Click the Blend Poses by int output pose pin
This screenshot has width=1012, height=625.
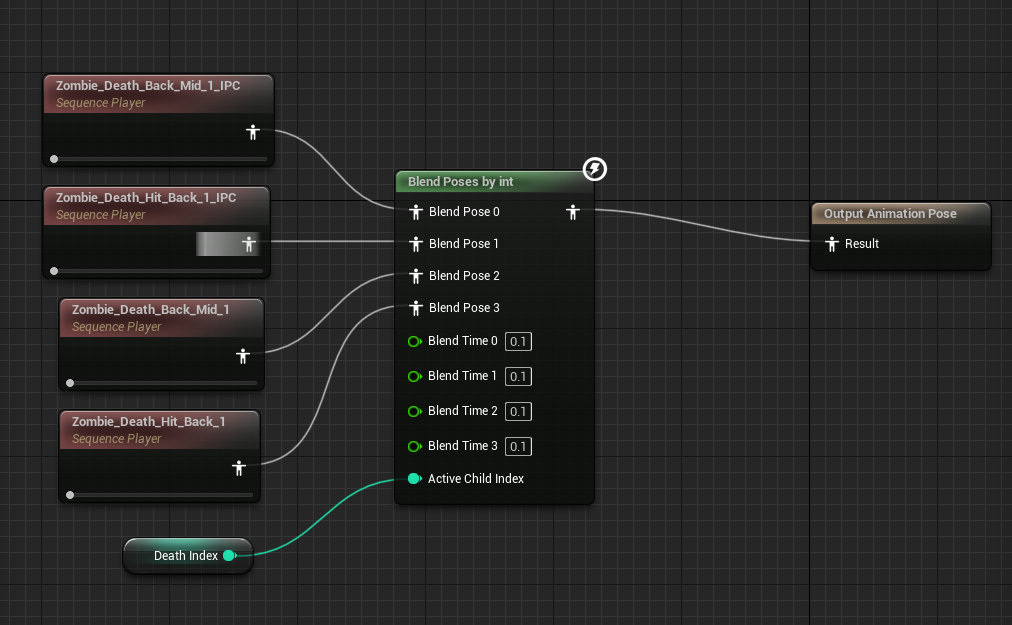(573, 212)
